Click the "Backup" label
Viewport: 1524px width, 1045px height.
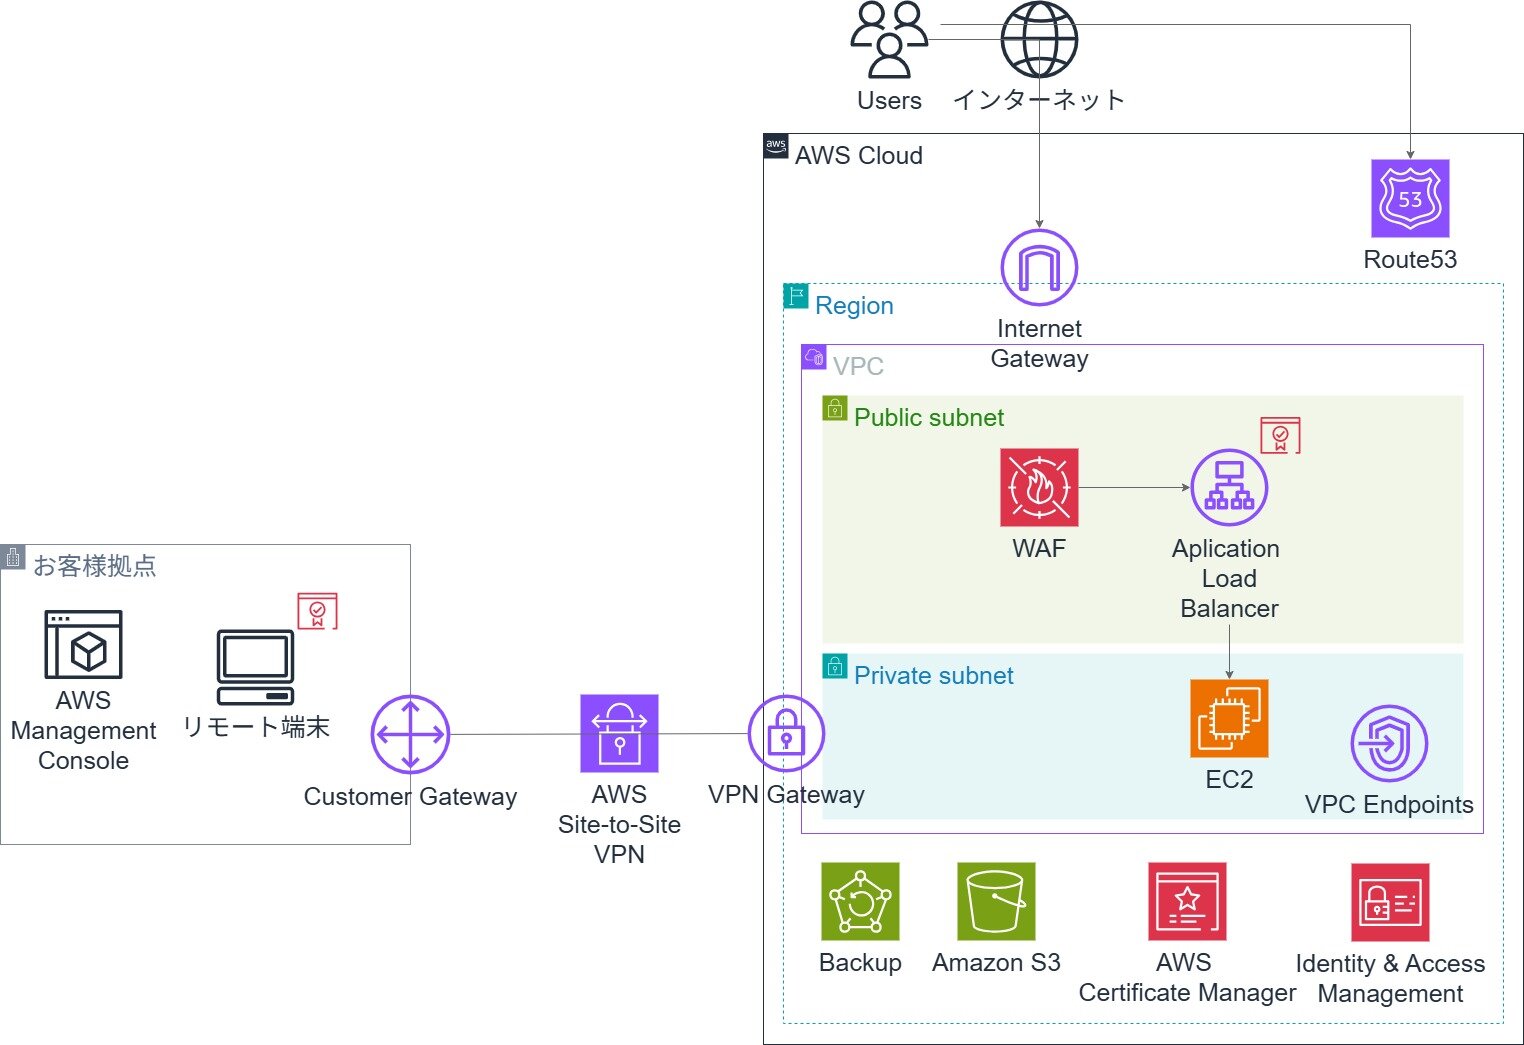click(860, 962)
